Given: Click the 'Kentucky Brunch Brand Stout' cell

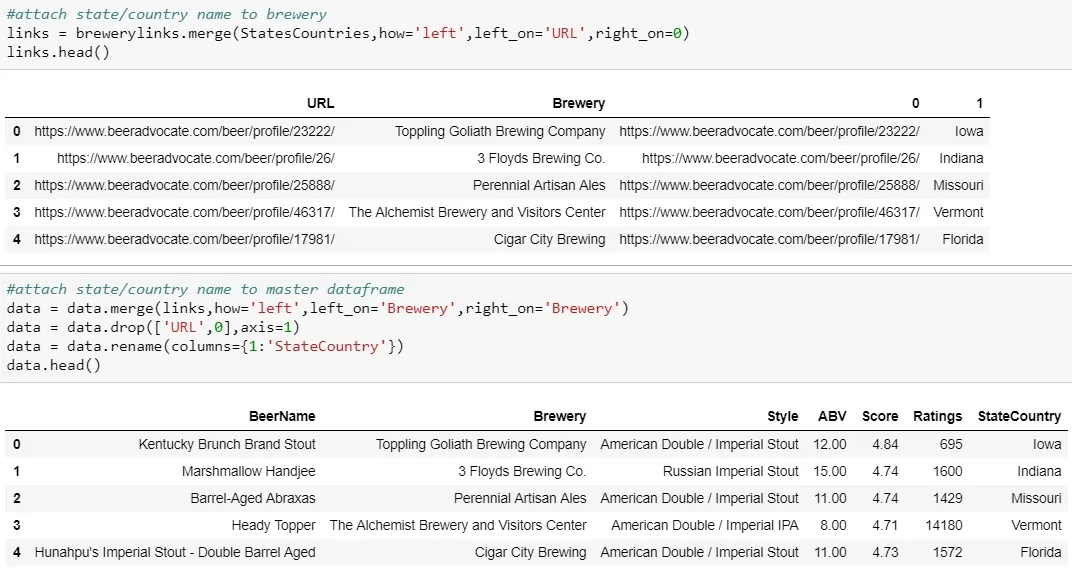Looking at the screenshot, I should coord(227,444).
